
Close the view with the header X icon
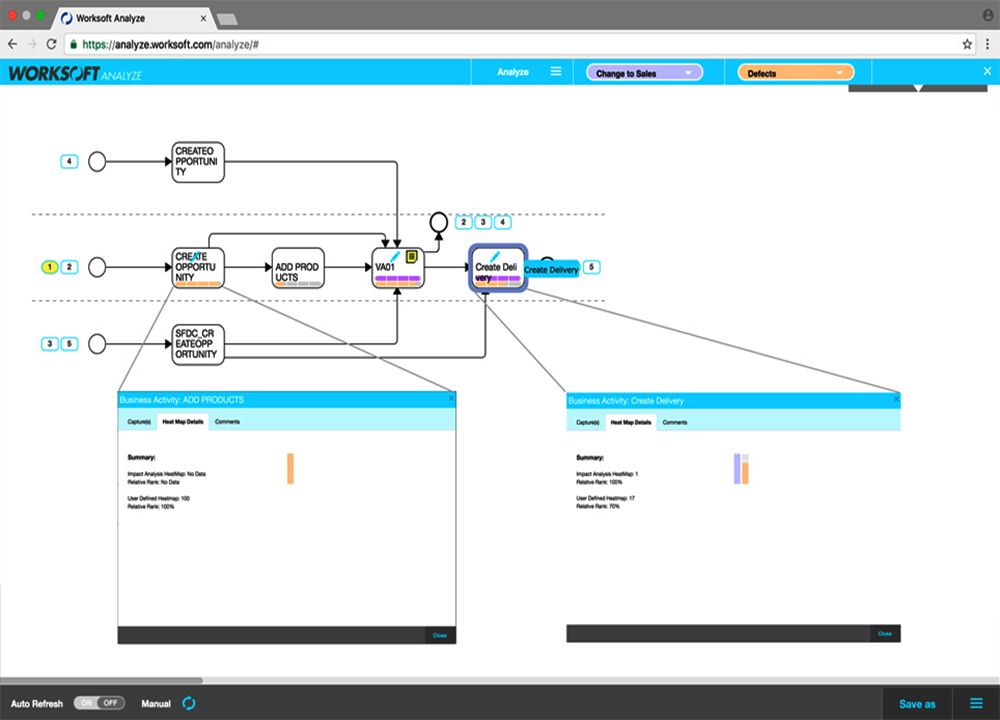[x=987, y=71]
